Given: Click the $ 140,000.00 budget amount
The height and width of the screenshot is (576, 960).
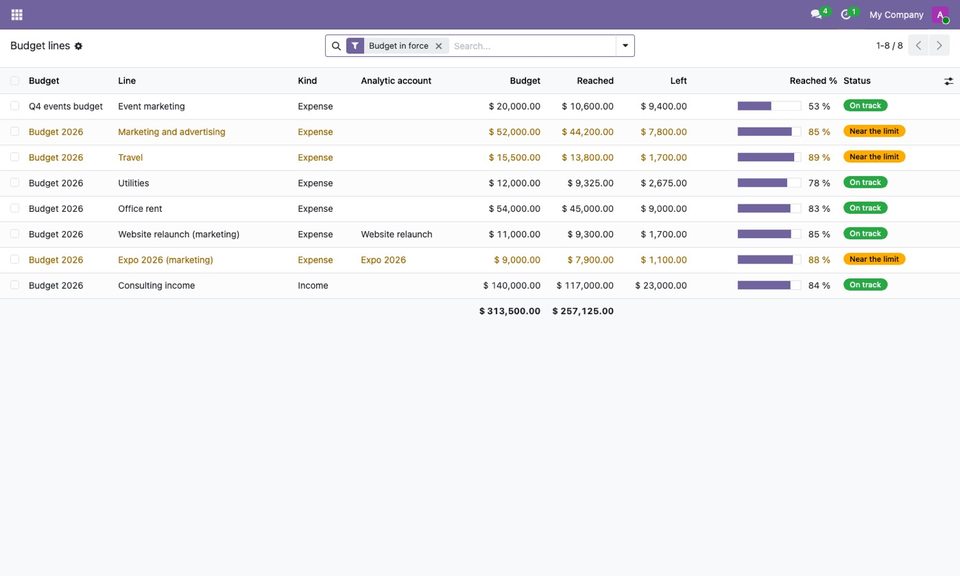Looking at the screenshot, I should (512, 286).
